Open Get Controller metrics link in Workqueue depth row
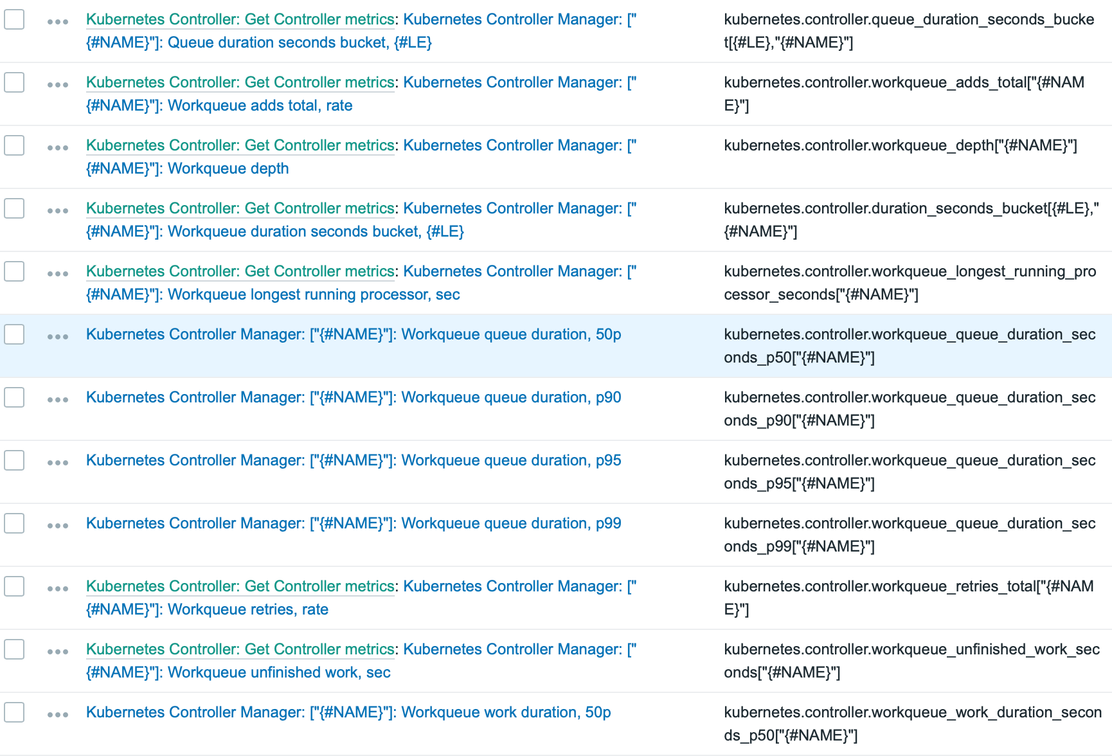The height and width of the screenshot is (756, 1112). 240,145
